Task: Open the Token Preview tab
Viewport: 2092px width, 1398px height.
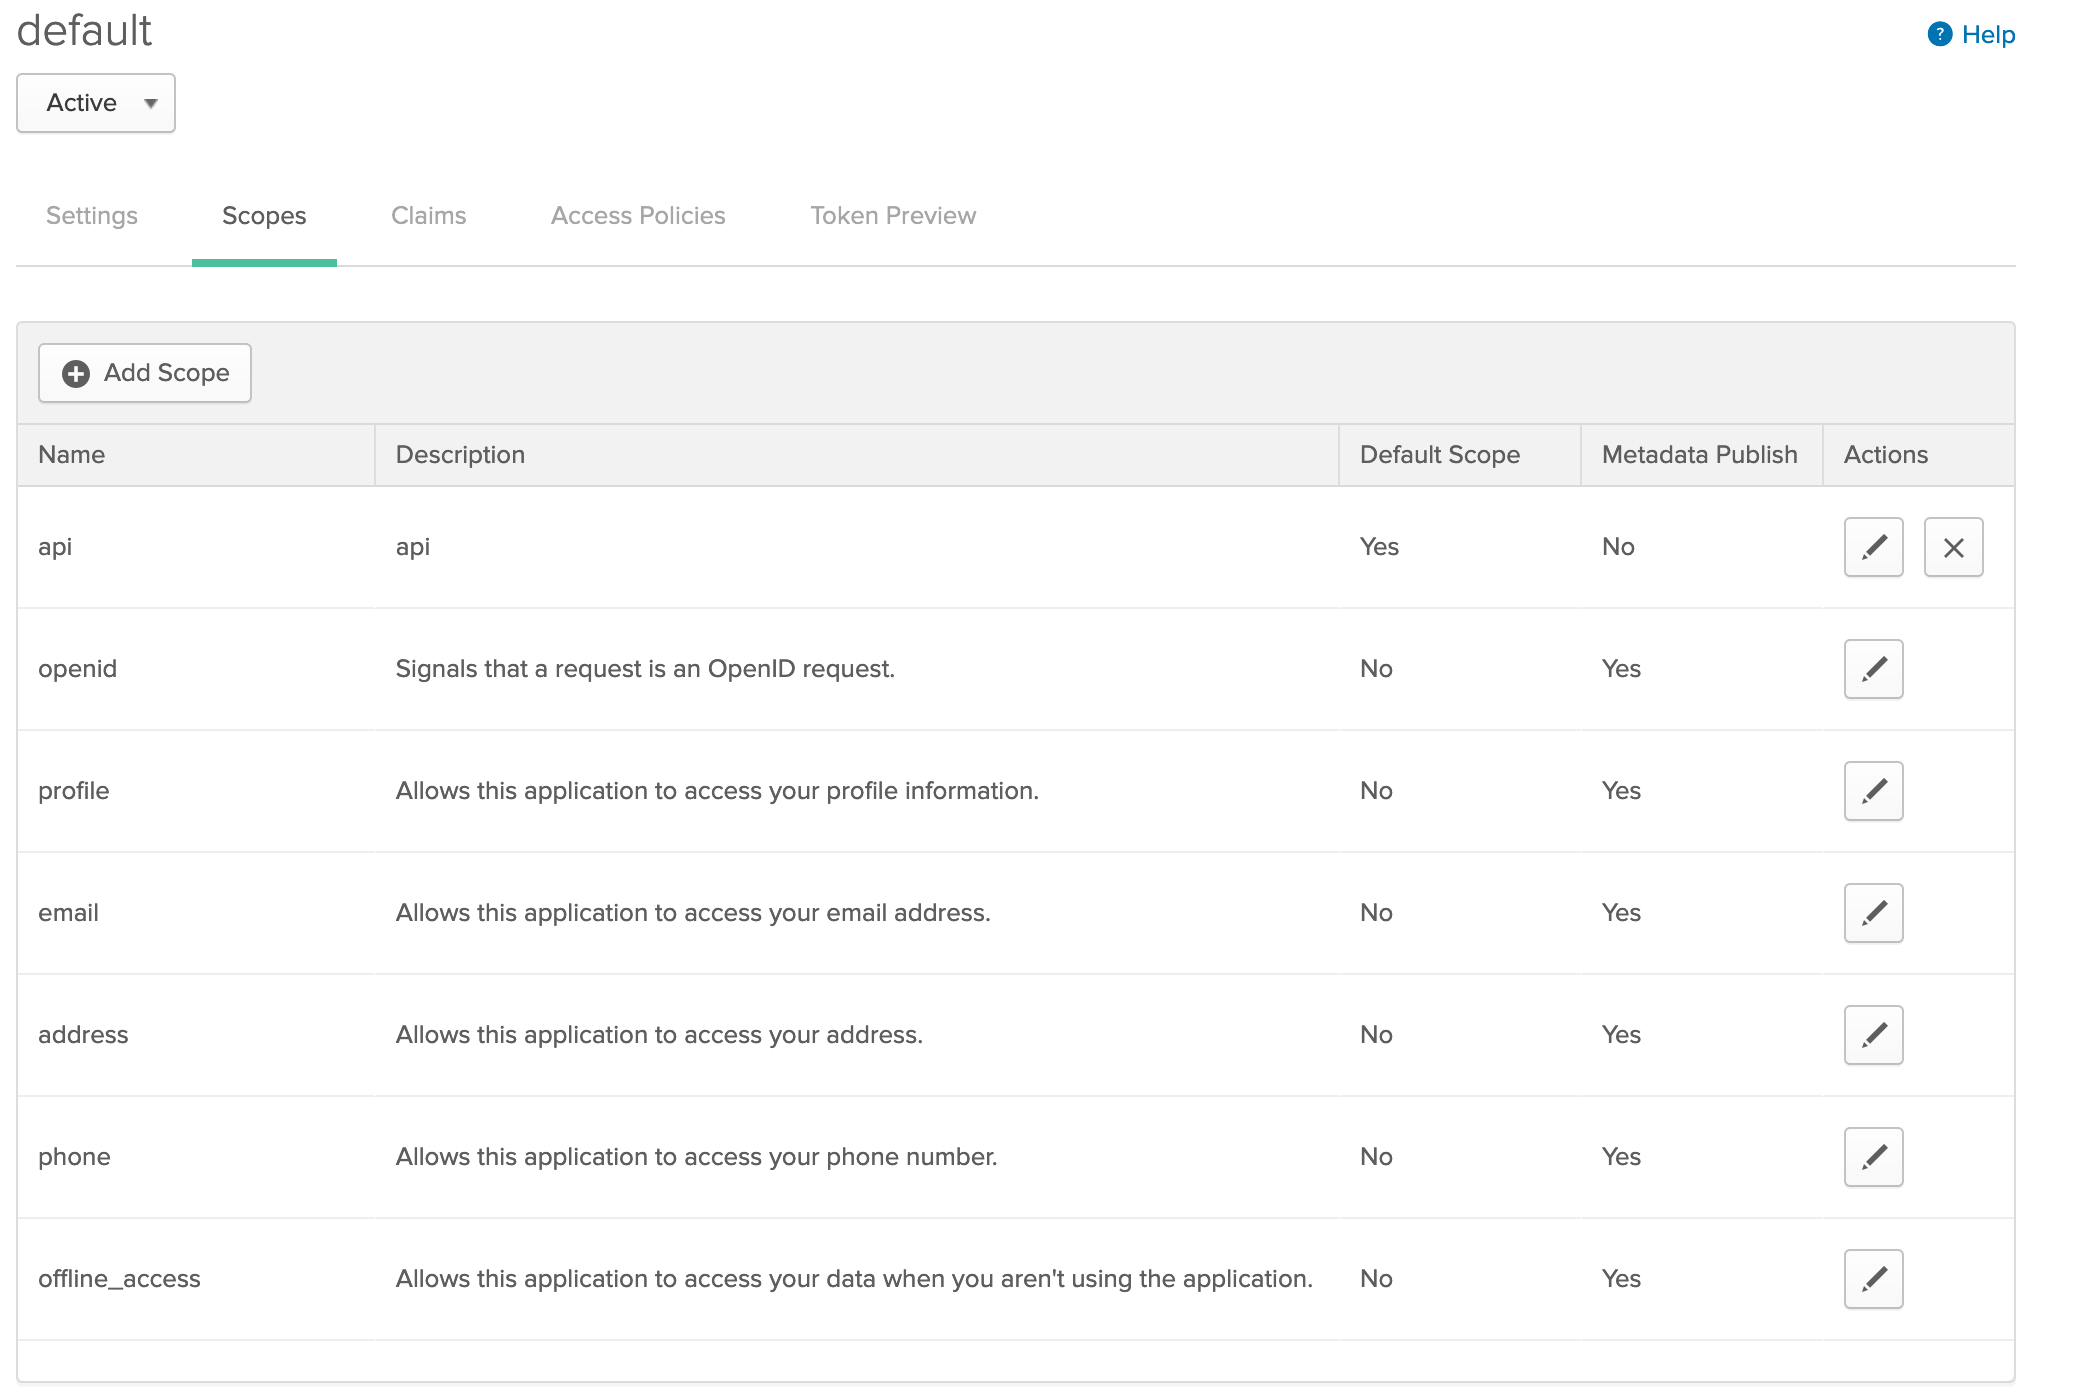Action: pyautogui.click(x=892, y=216)
